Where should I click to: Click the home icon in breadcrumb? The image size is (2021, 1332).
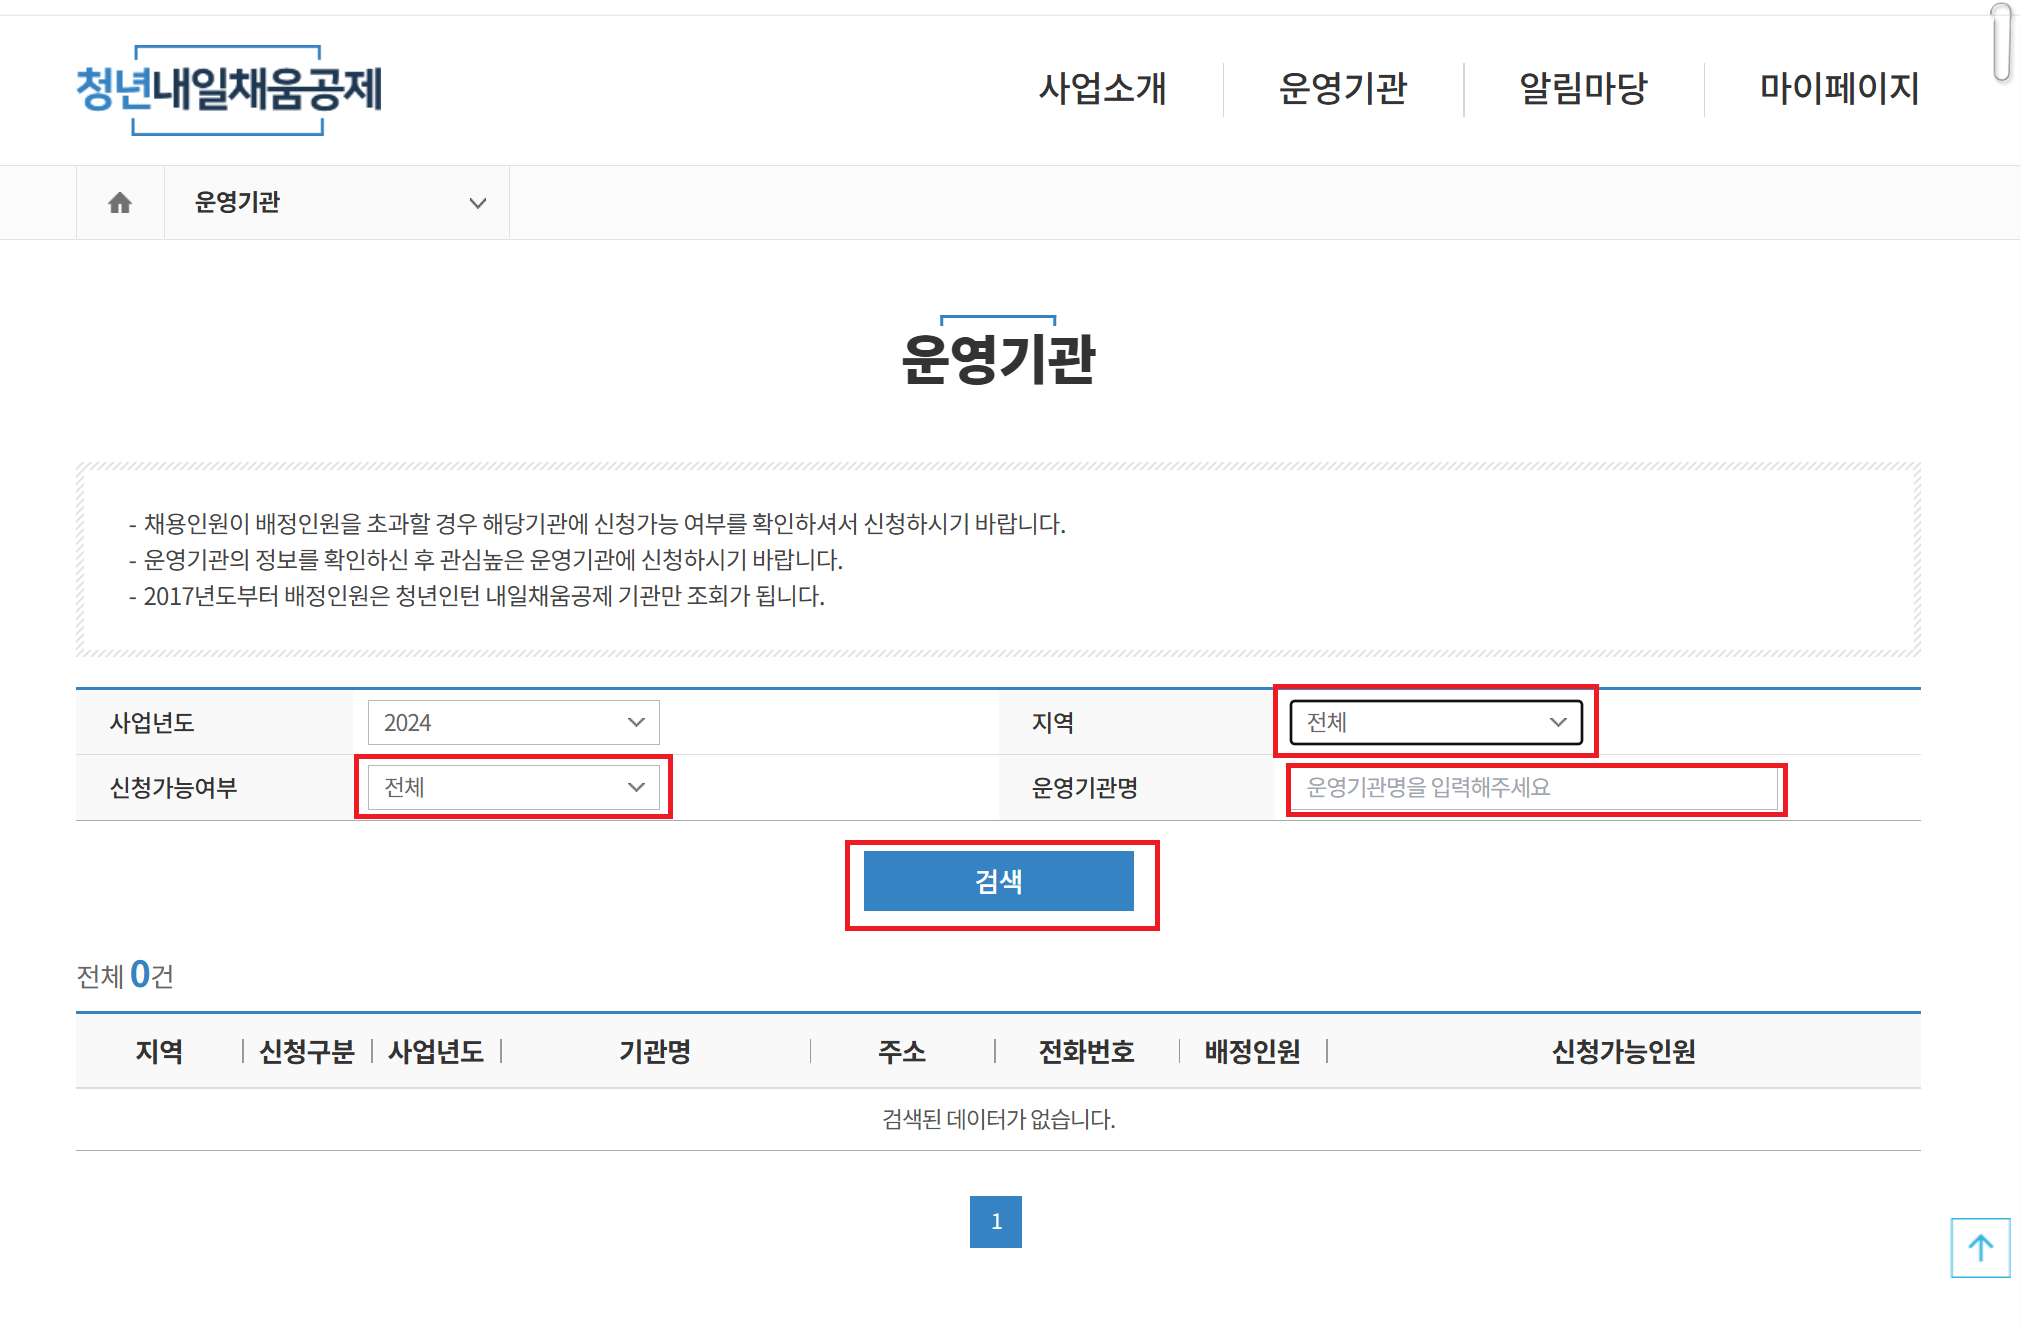tap(120, 203)
